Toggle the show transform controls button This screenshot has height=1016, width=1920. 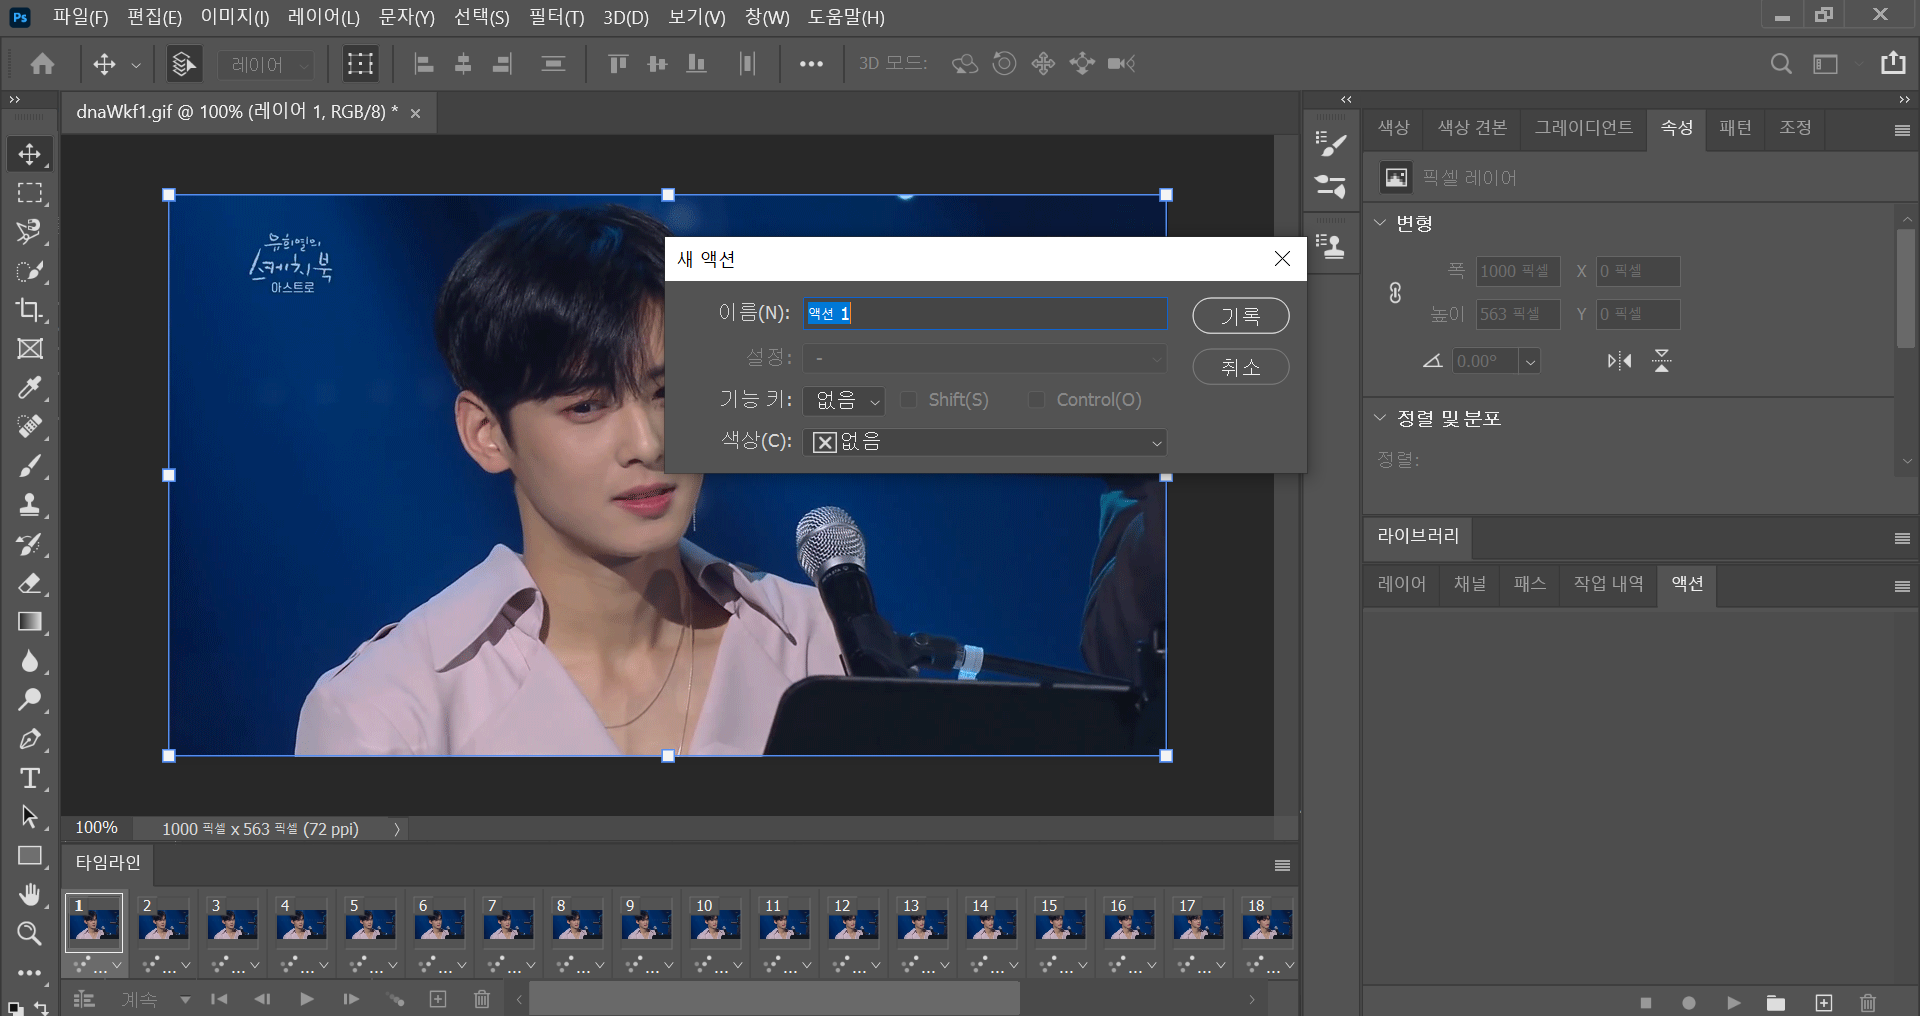pos(360,64)
